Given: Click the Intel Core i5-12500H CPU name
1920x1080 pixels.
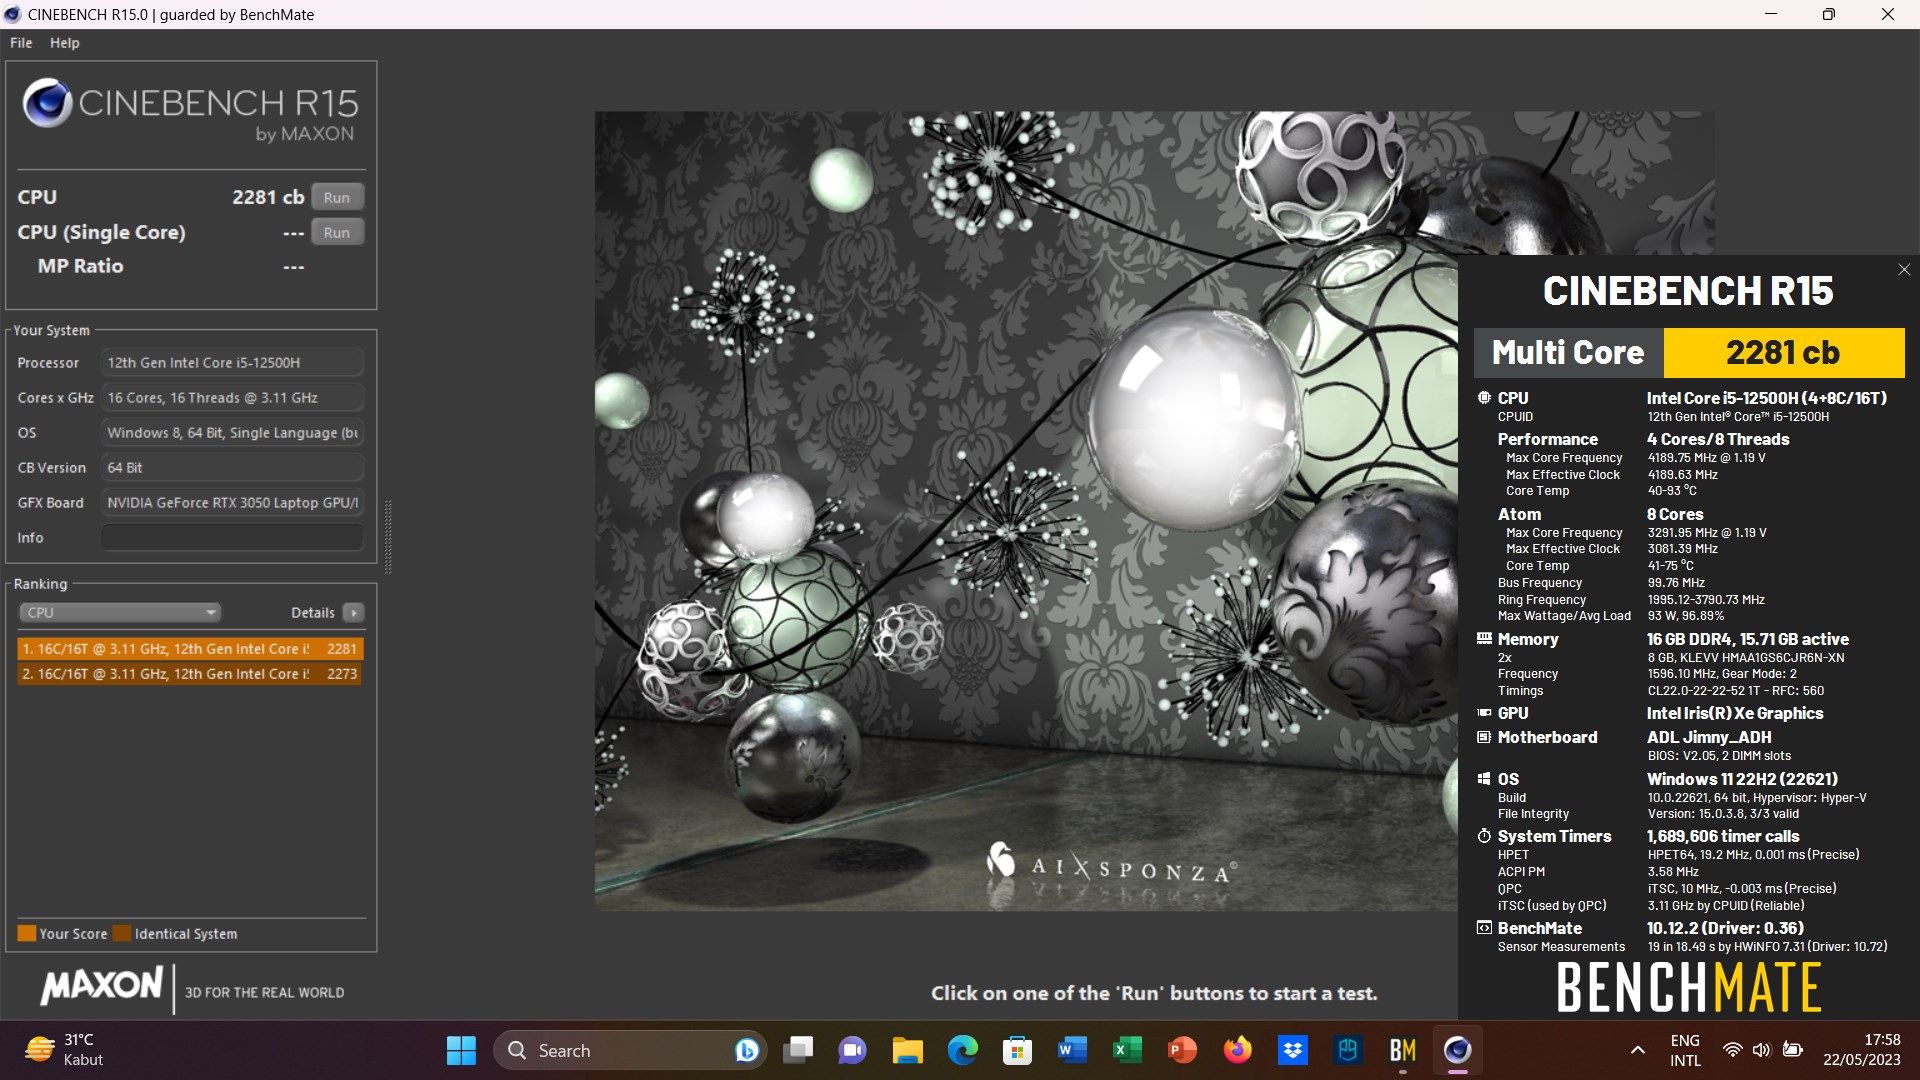Looking at the screenshot, I should pos(1767,398).
